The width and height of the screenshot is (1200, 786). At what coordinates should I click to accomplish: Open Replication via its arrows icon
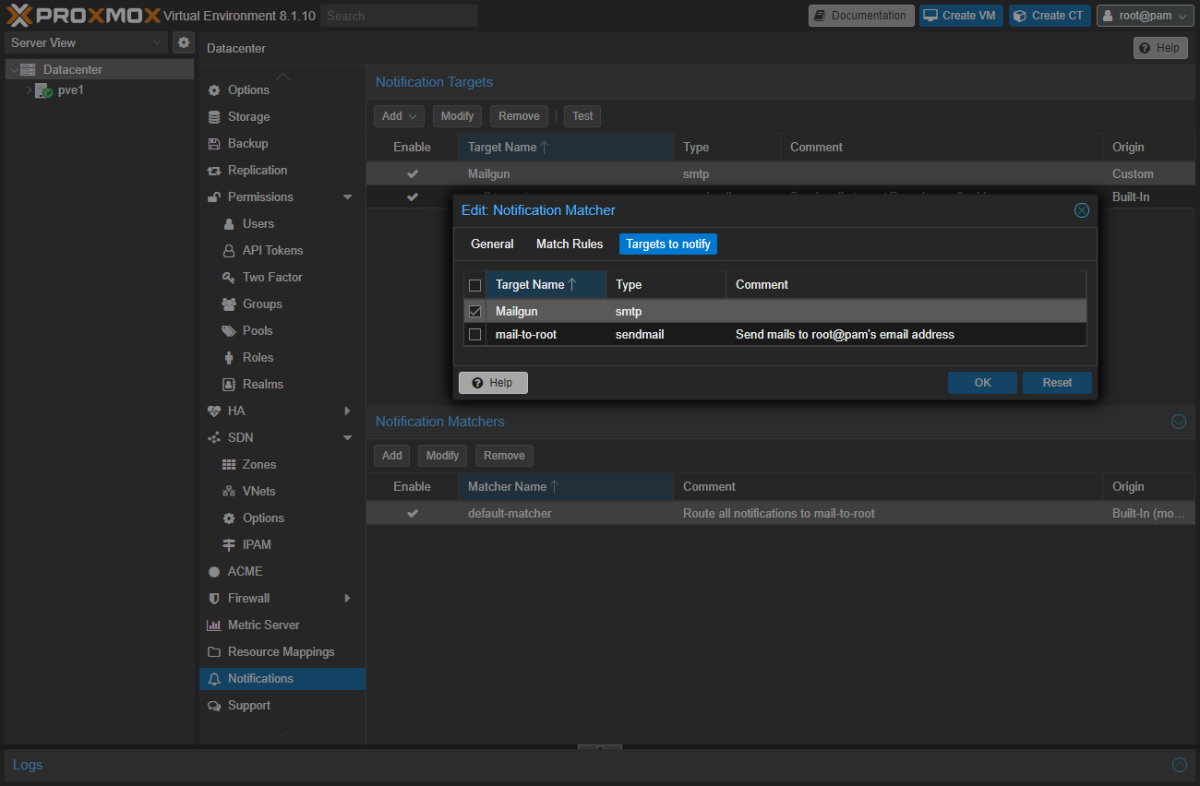[214, 171]
